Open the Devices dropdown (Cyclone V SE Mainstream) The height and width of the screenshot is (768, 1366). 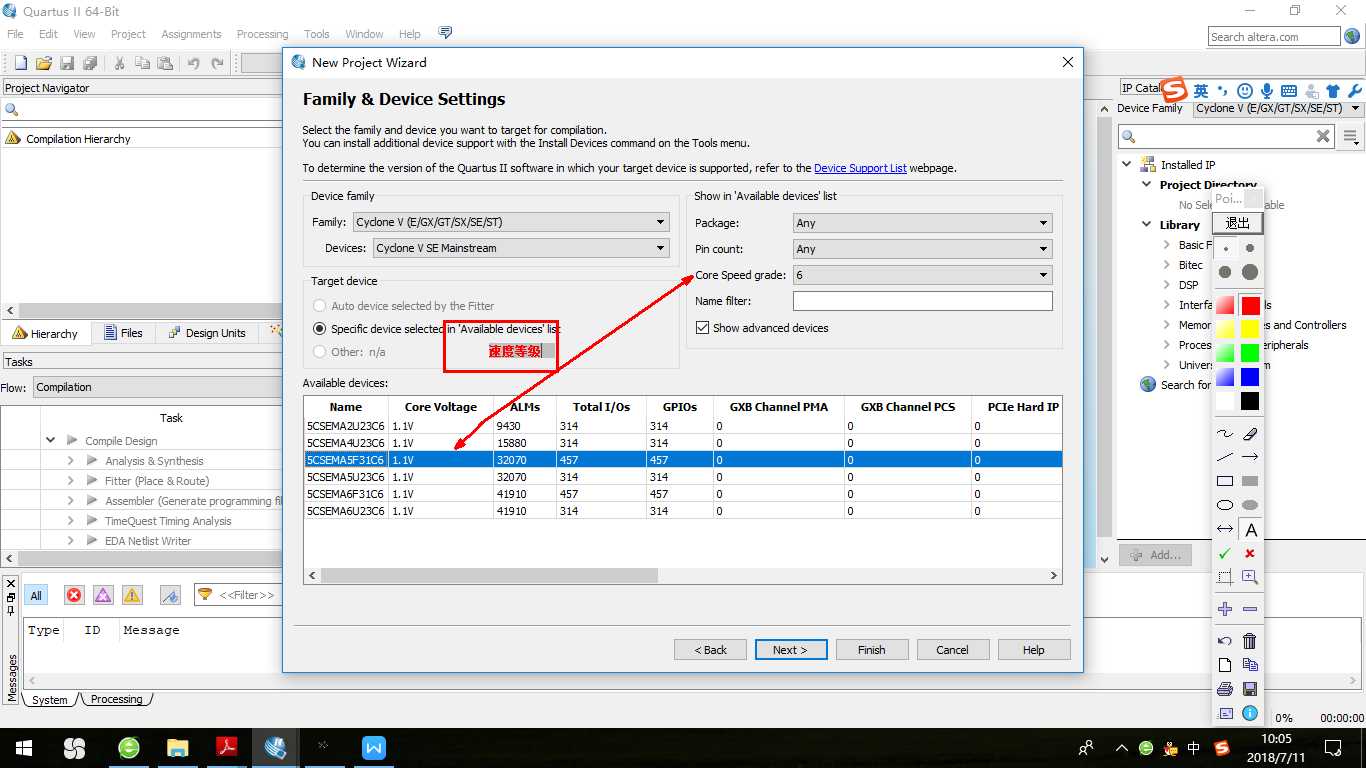[x=521, y=248]
